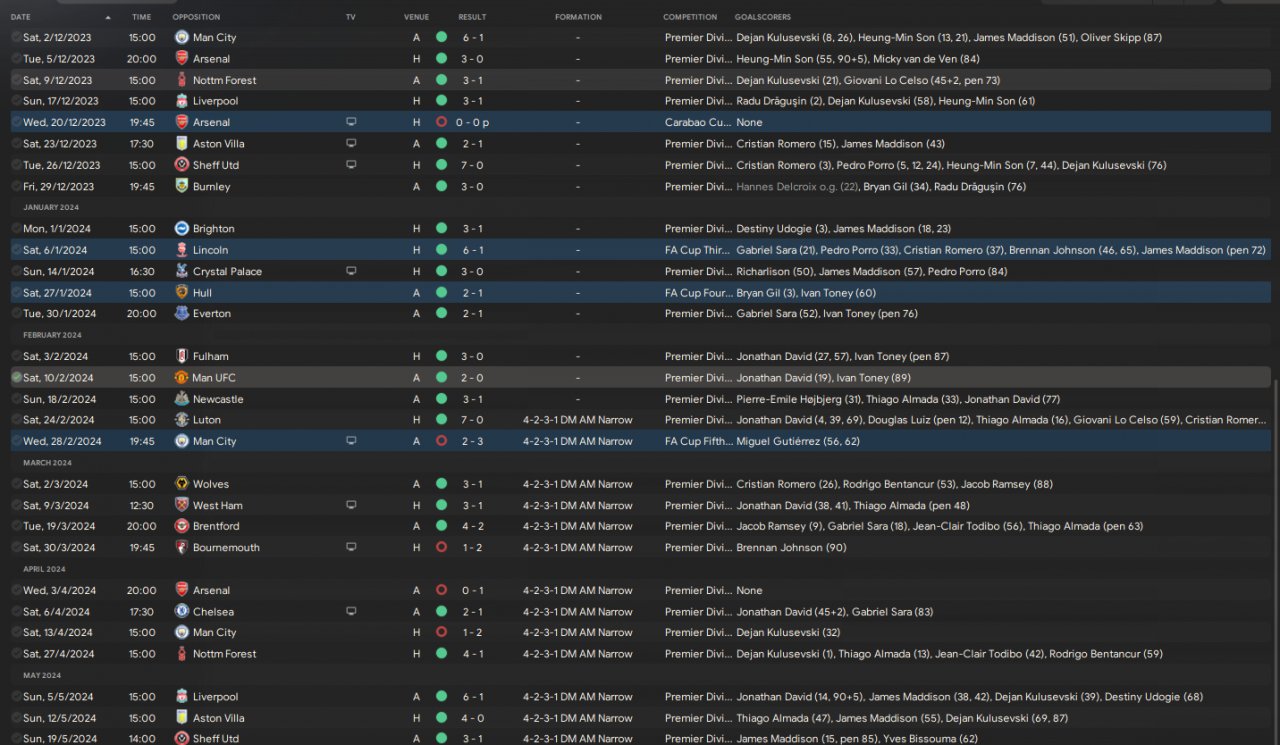Click the West Ham club badge

point(182,505)
